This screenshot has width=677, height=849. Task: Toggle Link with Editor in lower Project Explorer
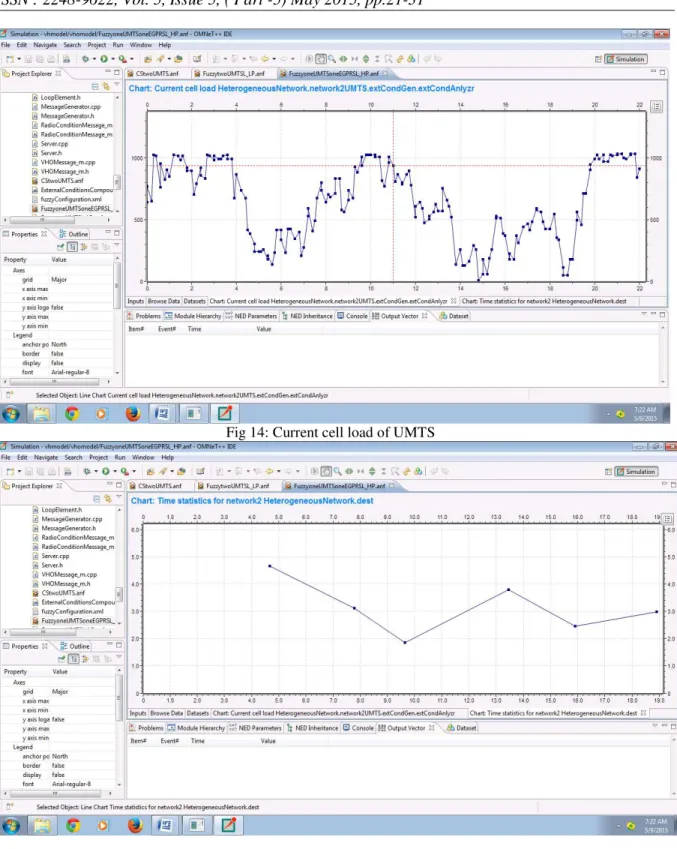(107, 498)
